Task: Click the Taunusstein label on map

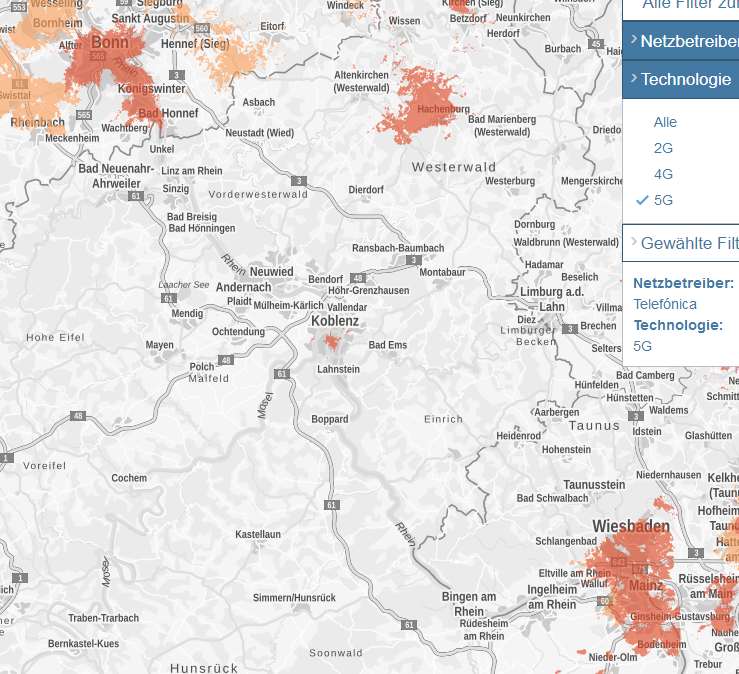Action: (594, 485)
